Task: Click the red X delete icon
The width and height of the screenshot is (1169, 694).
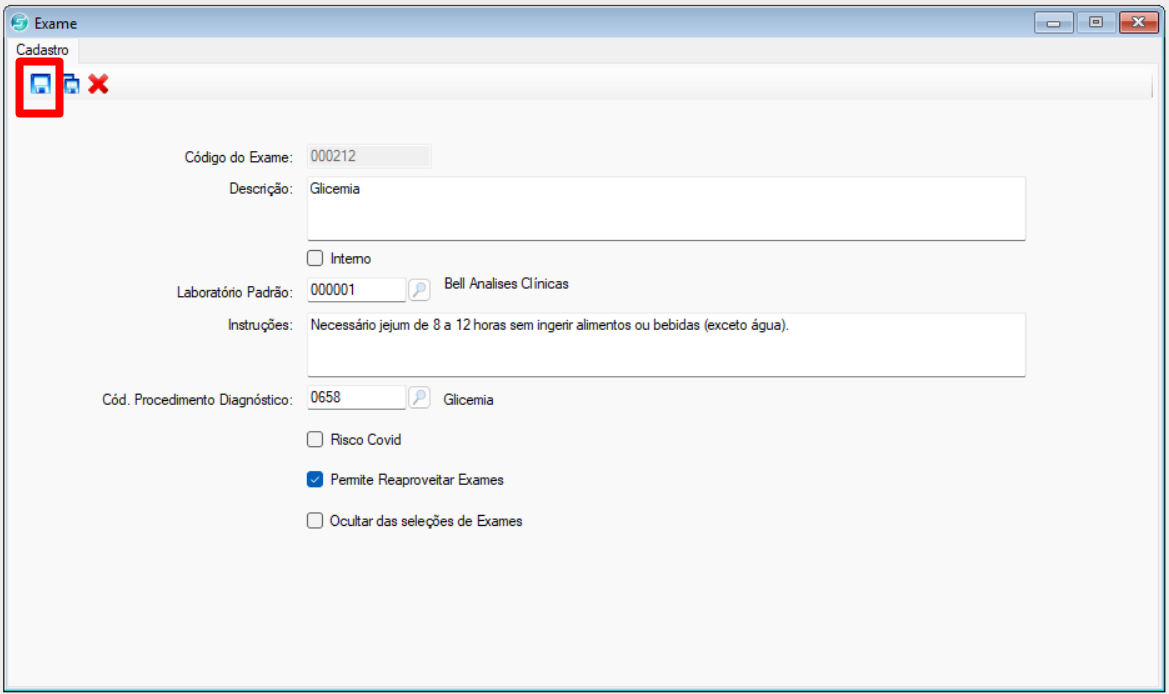Action: point(98,83)
